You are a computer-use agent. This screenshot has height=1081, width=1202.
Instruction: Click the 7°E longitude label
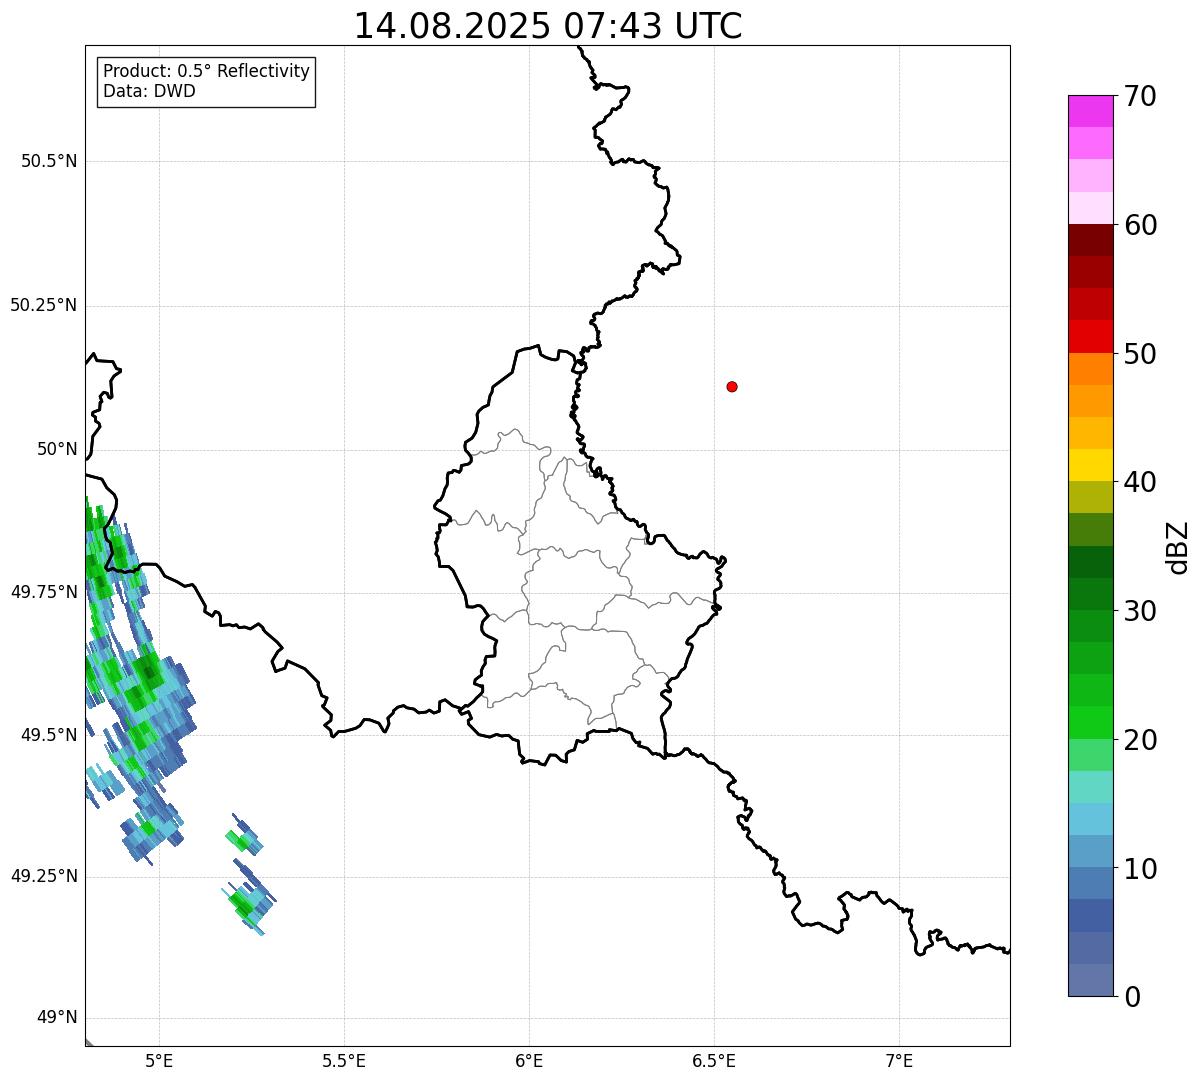[899, 1060]
